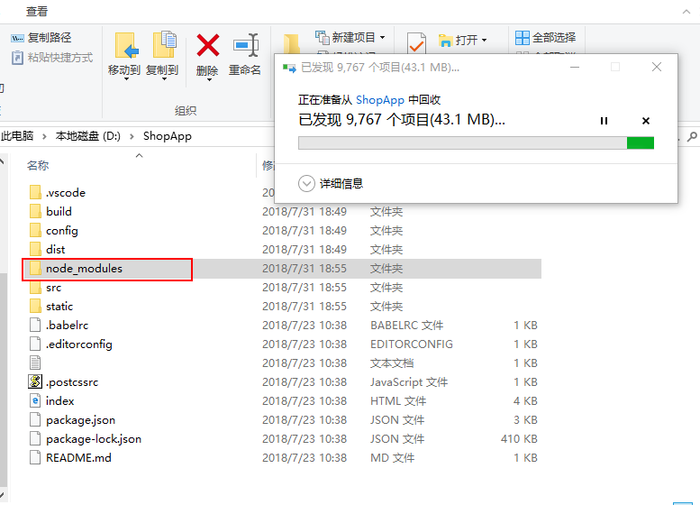This screenshot has width=700, height=505.
Task: Select the static folder
Action: (x=59, y=306)
